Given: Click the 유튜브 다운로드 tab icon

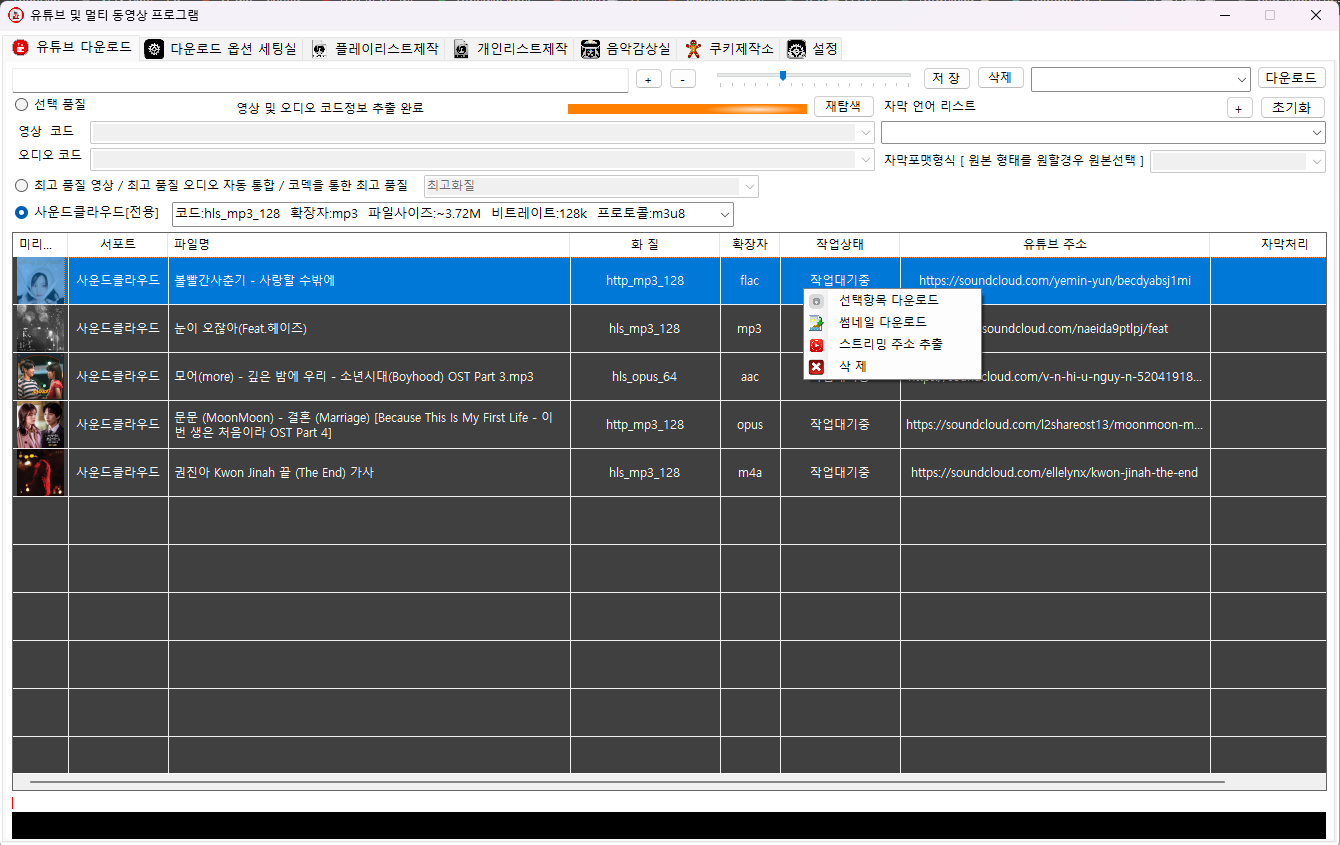Looking at the screenshot, I should (x=19, y=48).
